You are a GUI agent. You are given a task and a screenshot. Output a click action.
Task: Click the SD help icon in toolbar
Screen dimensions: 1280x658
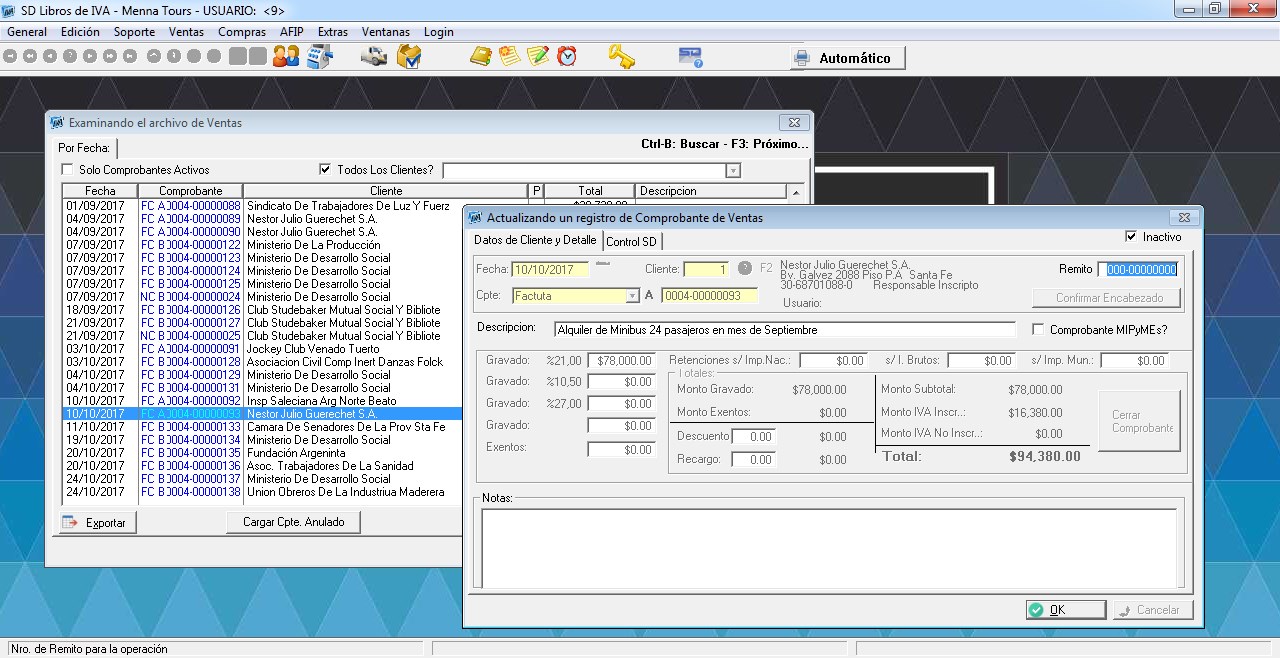pos(690,57)
